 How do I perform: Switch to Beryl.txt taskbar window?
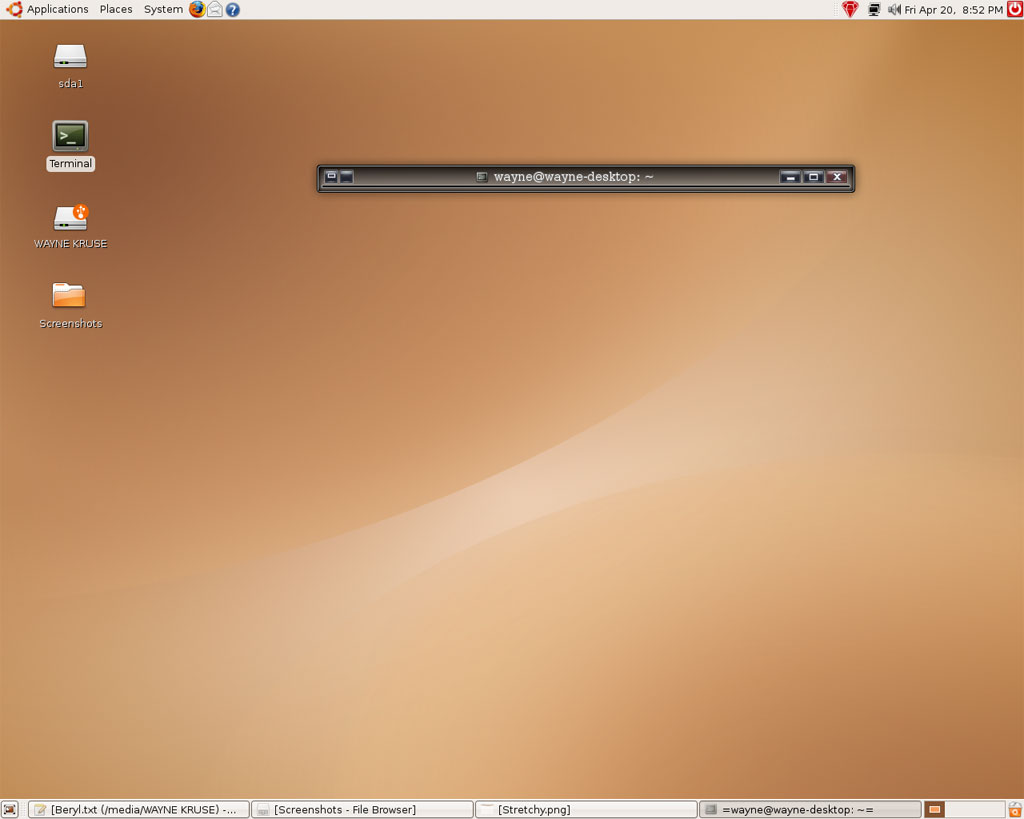coord(138,810)
